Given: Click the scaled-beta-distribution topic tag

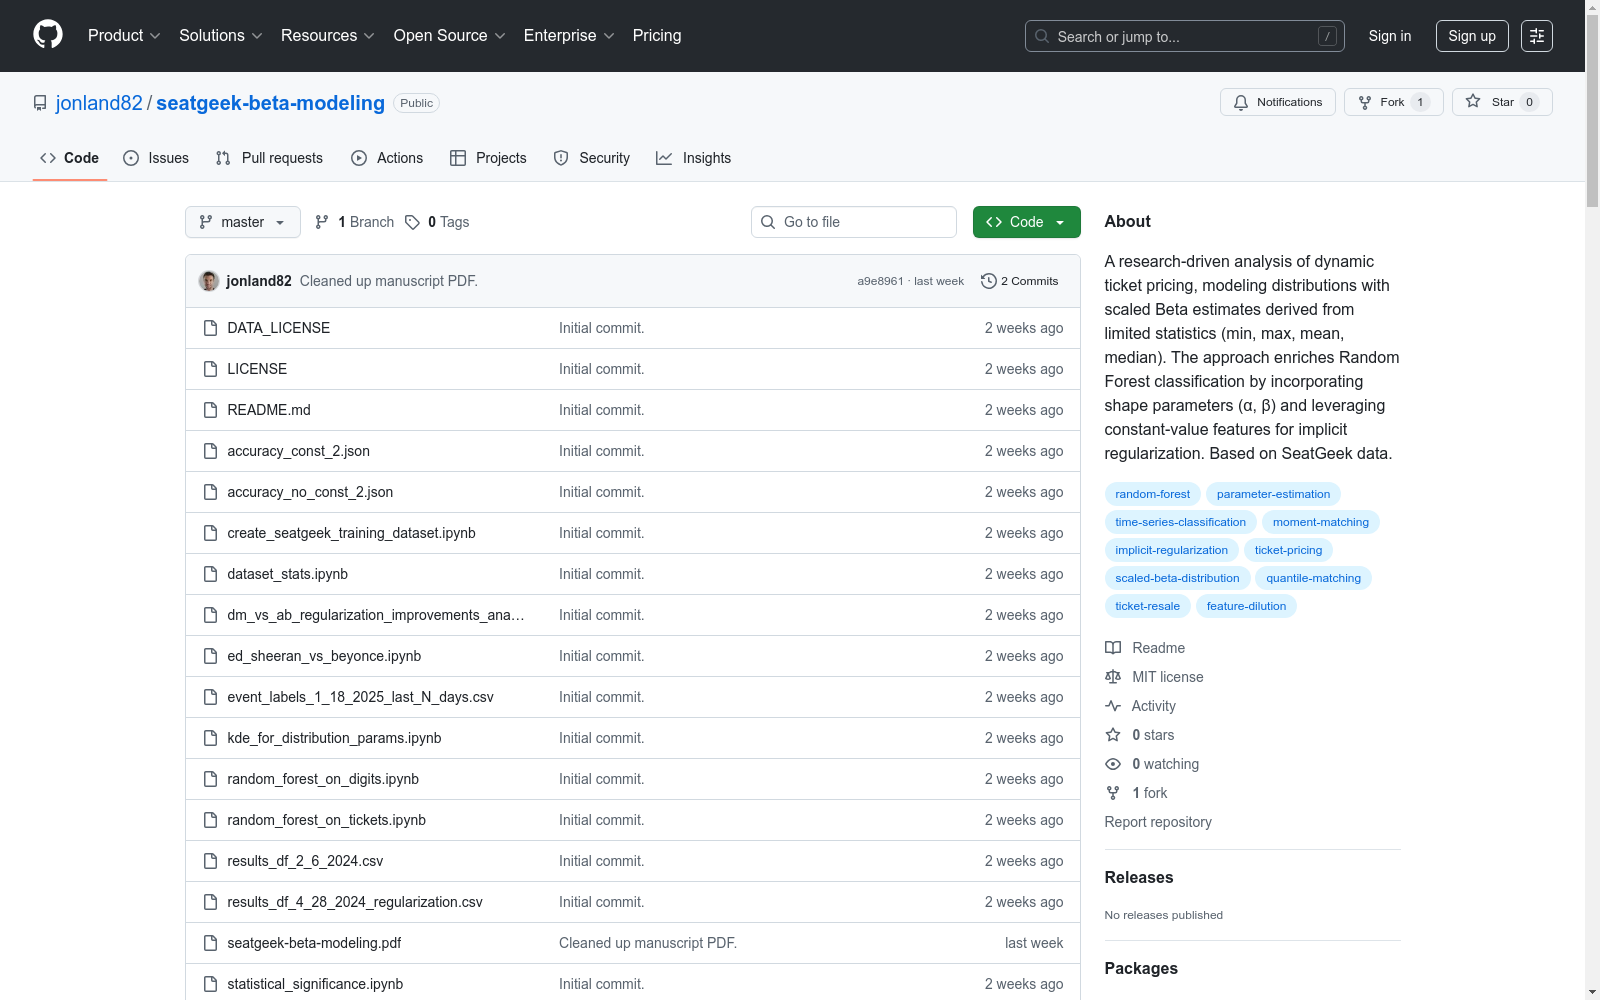Looking at the screenshot, I should tap(1177, 578).
